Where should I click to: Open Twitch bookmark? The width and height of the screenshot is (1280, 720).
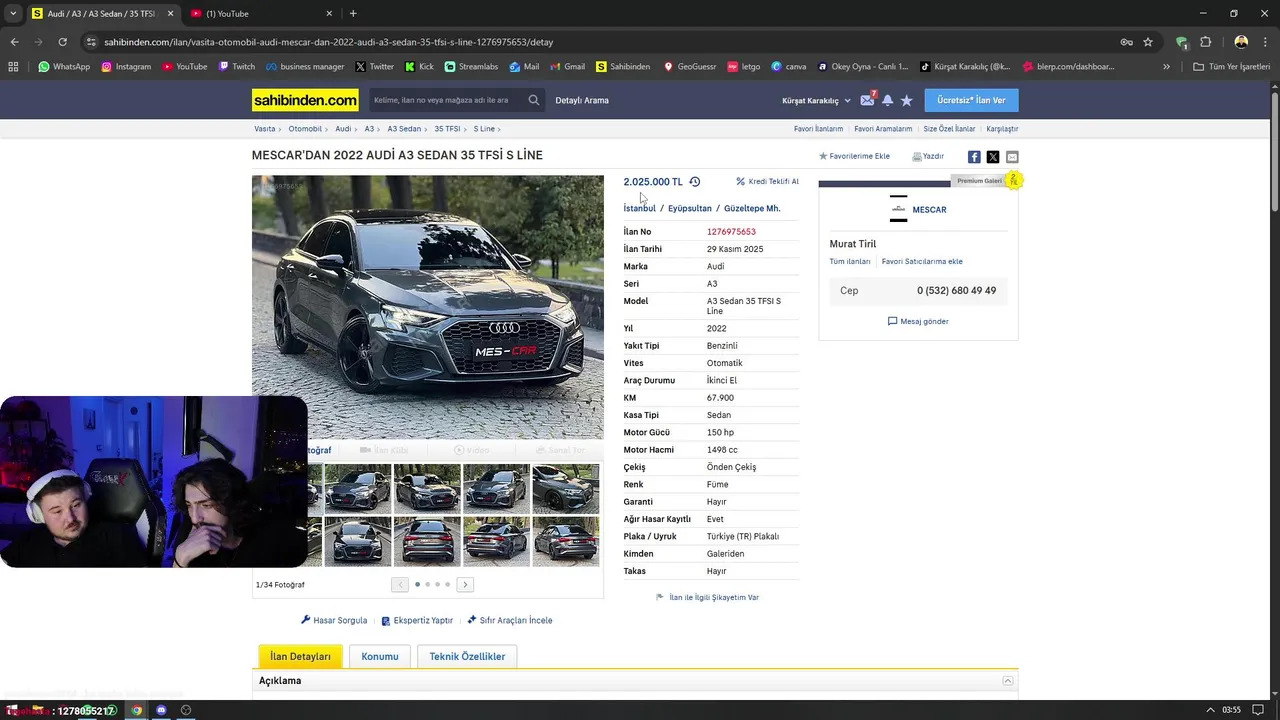tap(236, 67)
